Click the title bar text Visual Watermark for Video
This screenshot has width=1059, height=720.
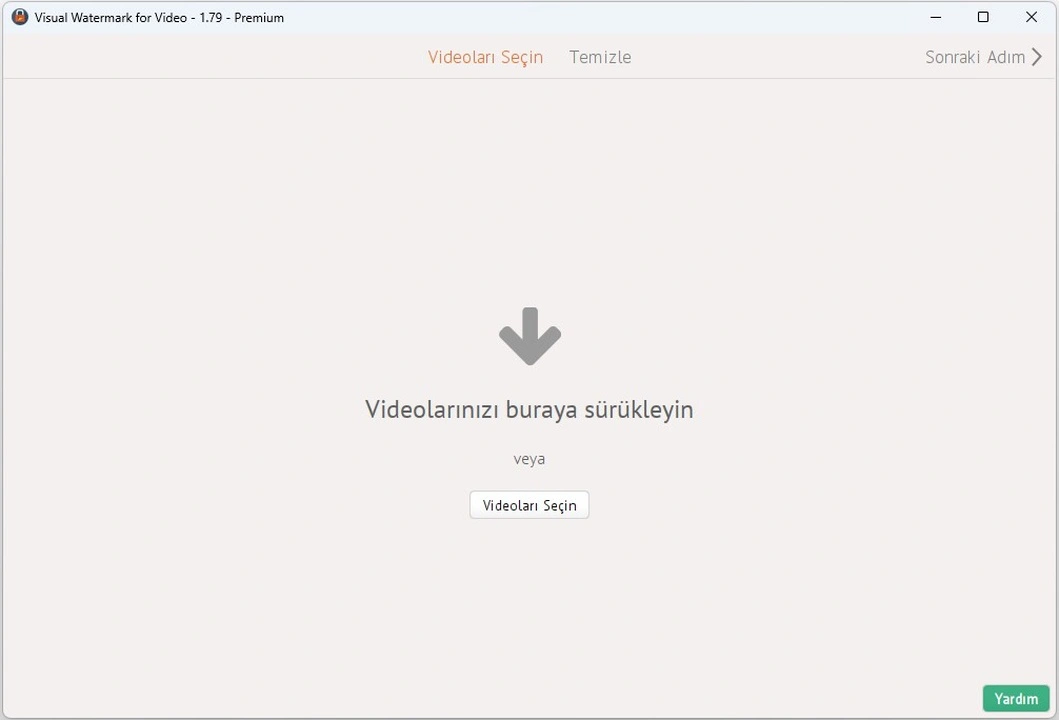point(158,17)
